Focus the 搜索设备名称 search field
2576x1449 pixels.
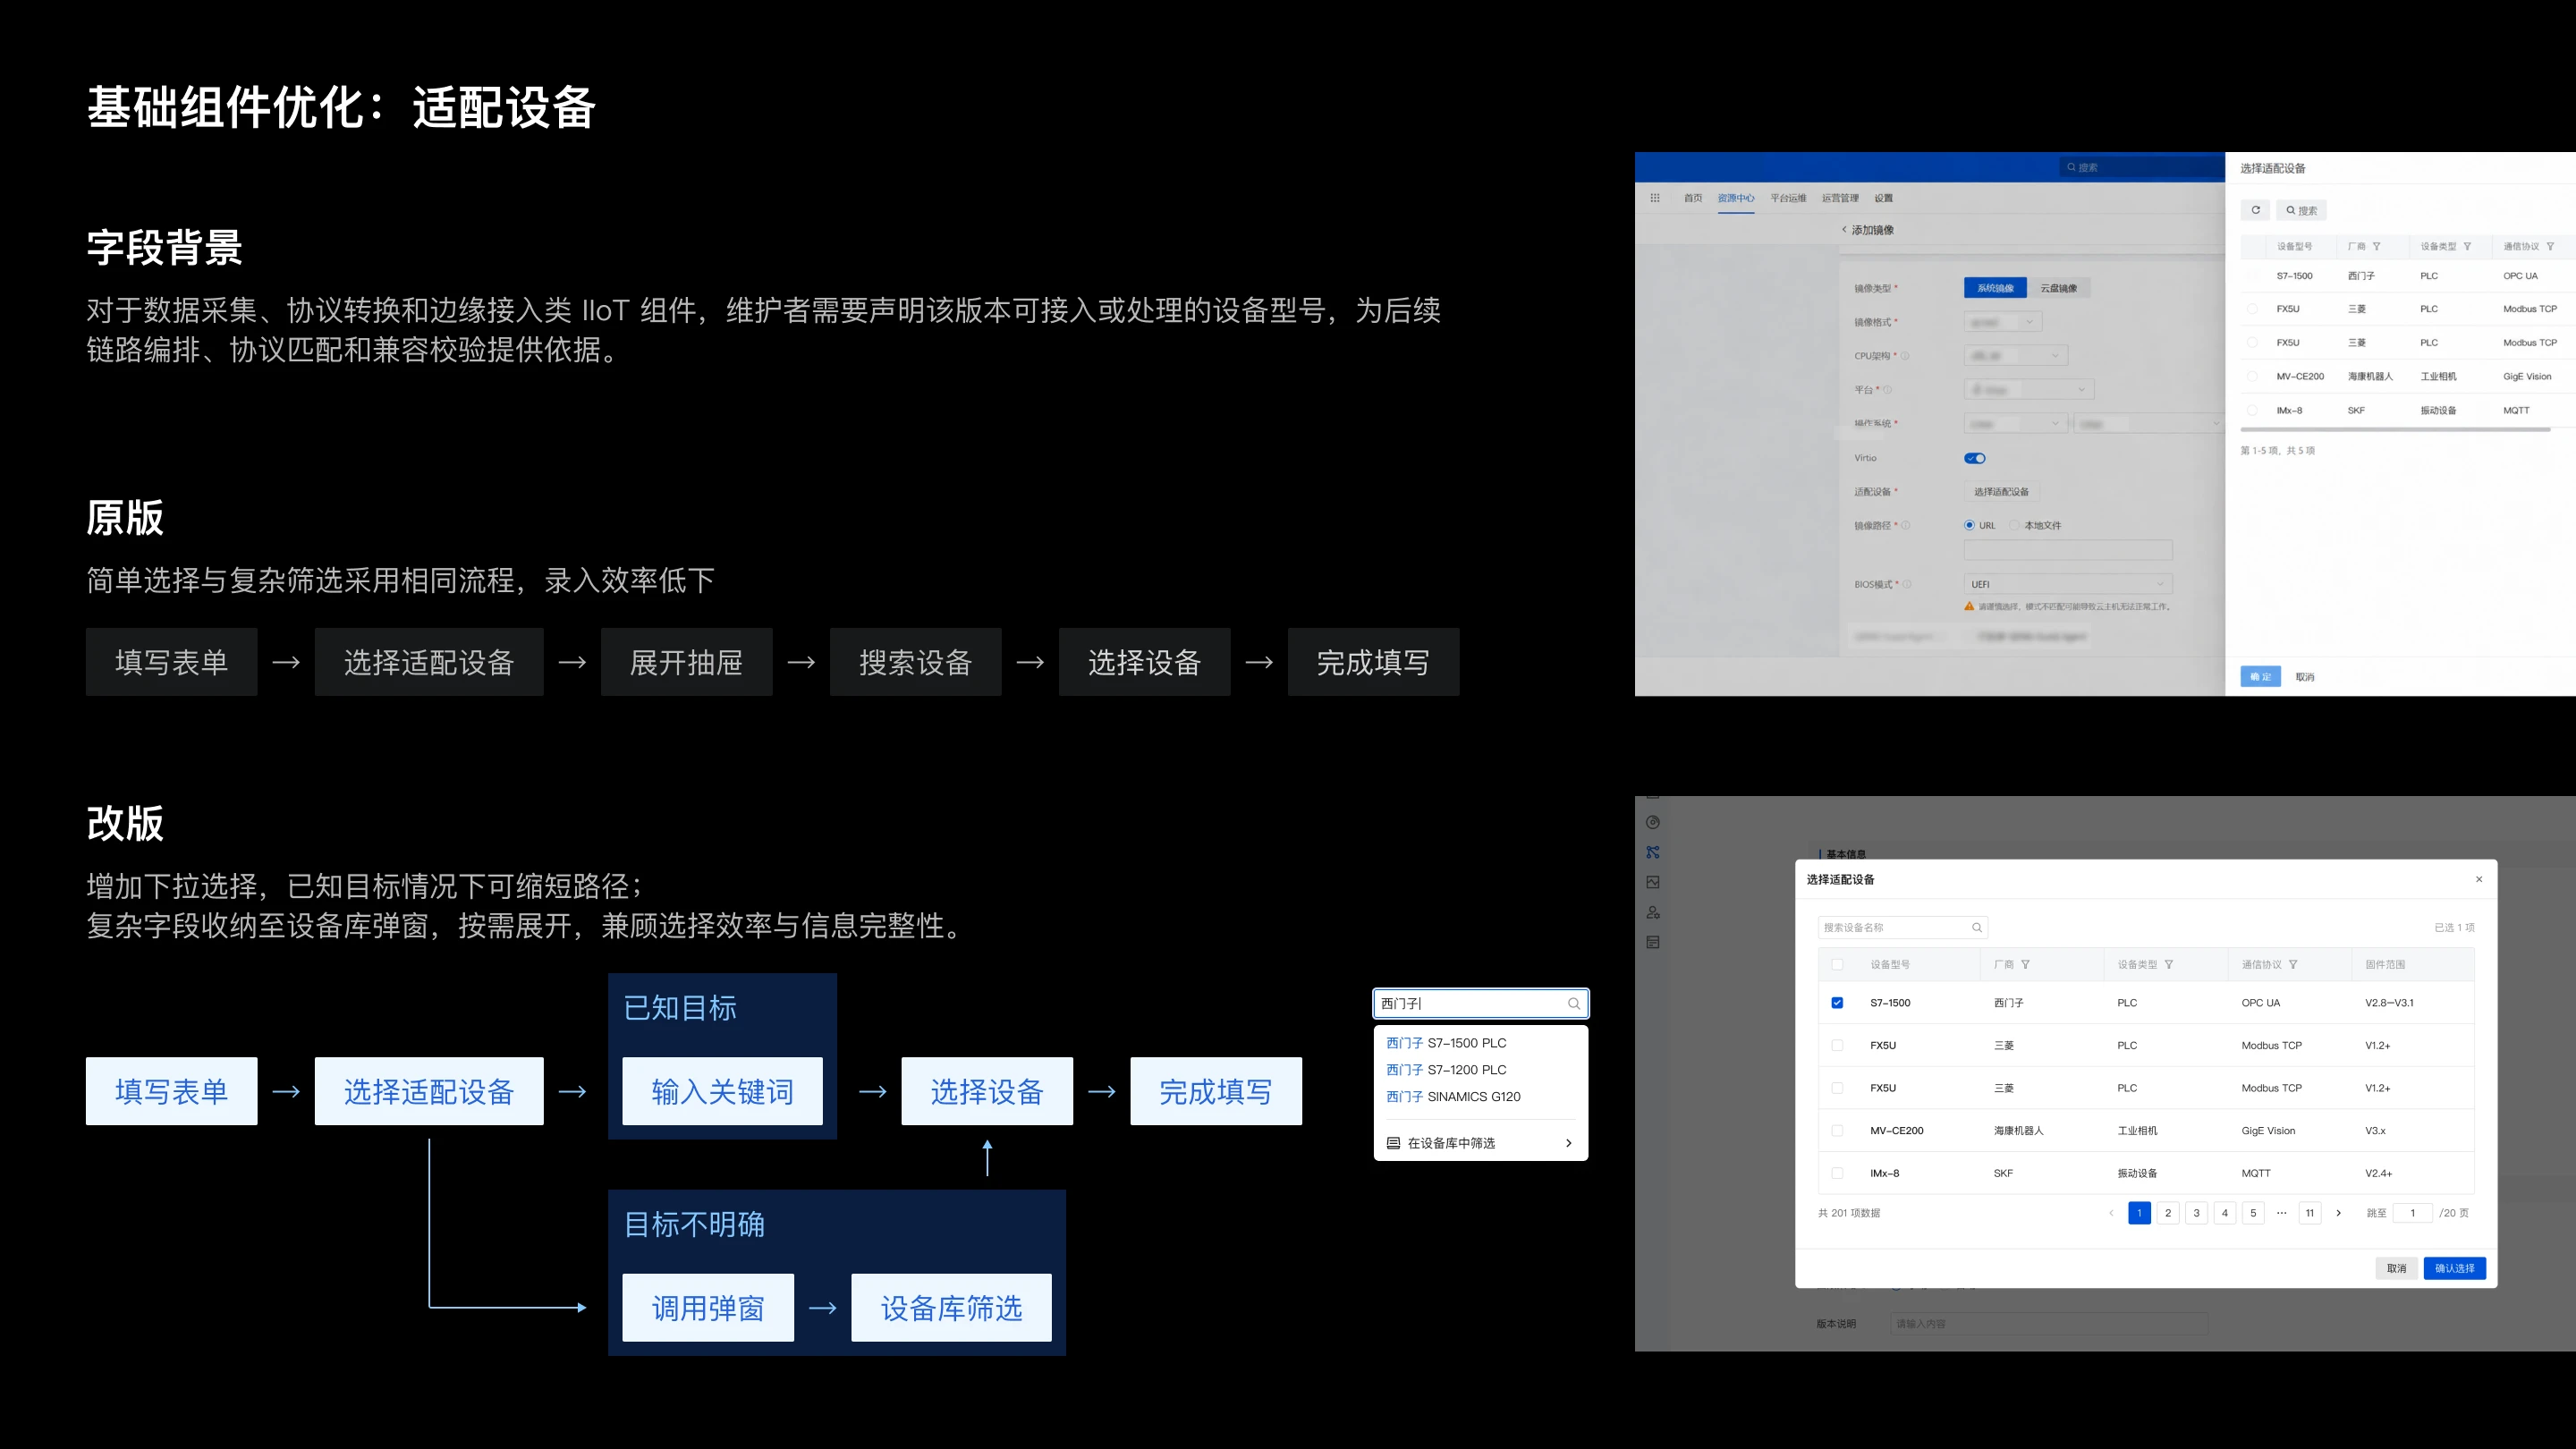1902,928
